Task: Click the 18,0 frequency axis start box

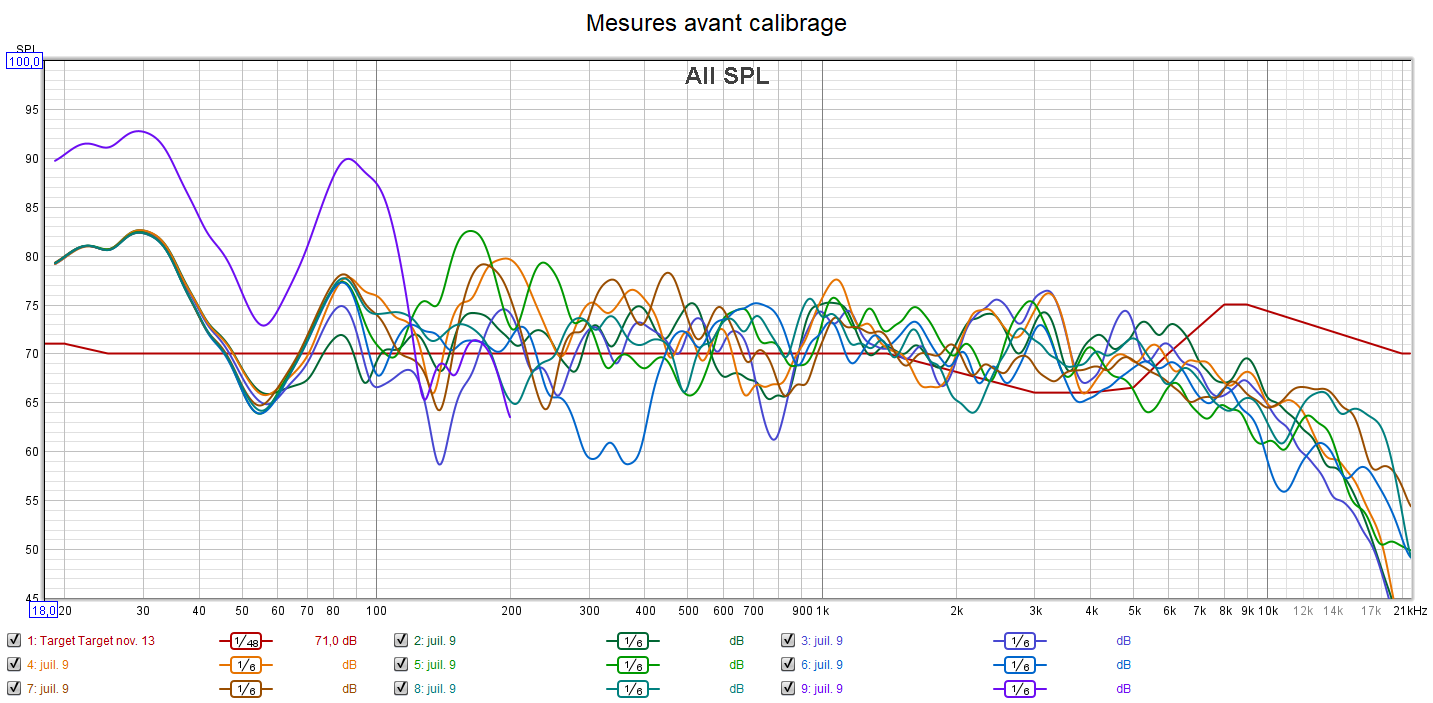Action: tap(43, 610)
